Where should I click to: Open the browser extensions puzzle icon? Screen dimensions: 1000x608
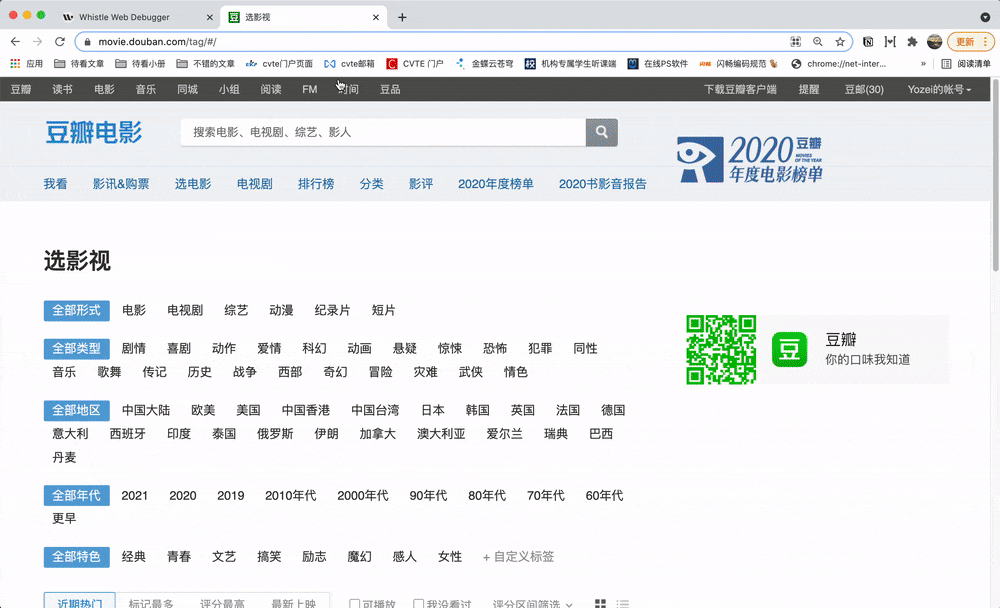click(x=911, y=42)
